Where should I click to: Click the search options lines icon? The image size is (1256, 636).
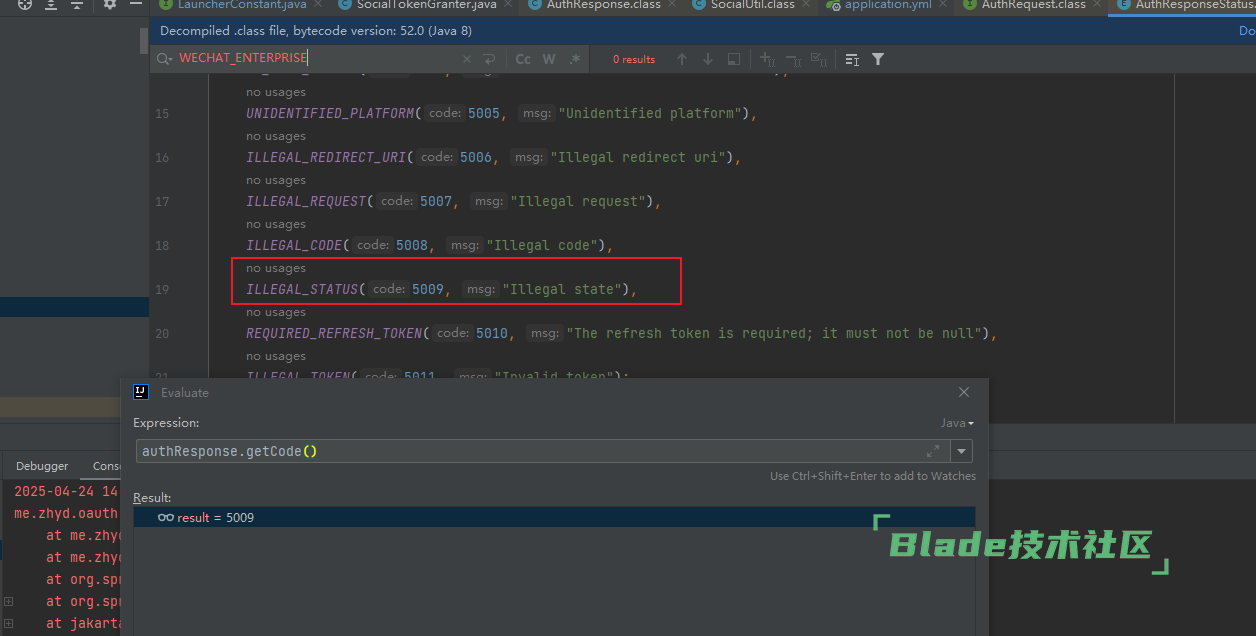pos(852,59)
